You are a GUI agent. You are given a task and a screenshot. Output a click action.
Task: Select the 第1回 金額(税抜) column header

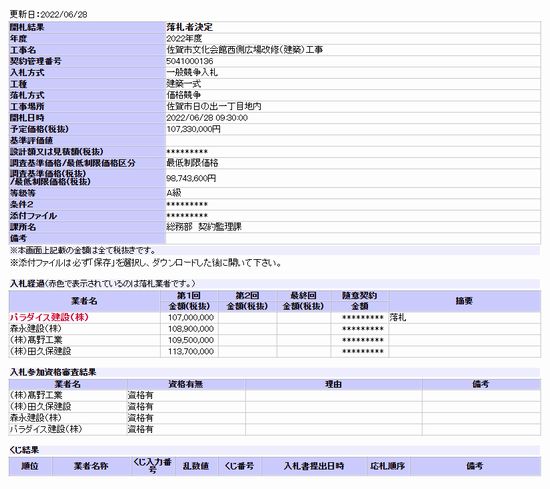pos(189,301)
